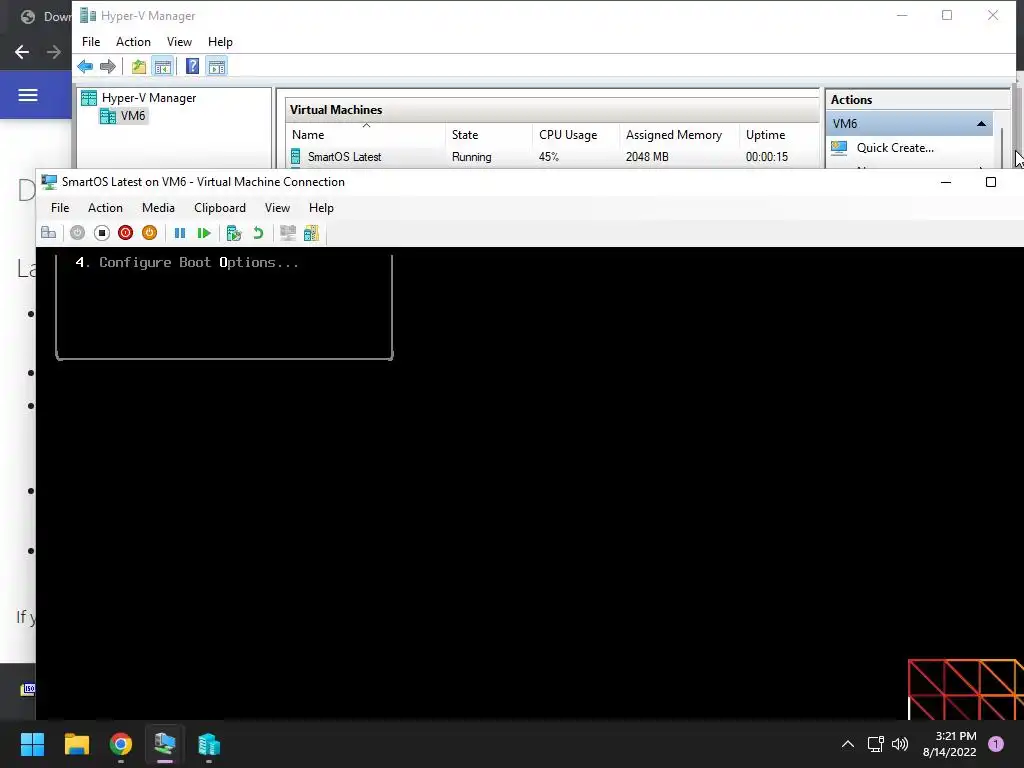
Task: Collapse the VM6 section in Actions pane
Action: coord(981,123)
